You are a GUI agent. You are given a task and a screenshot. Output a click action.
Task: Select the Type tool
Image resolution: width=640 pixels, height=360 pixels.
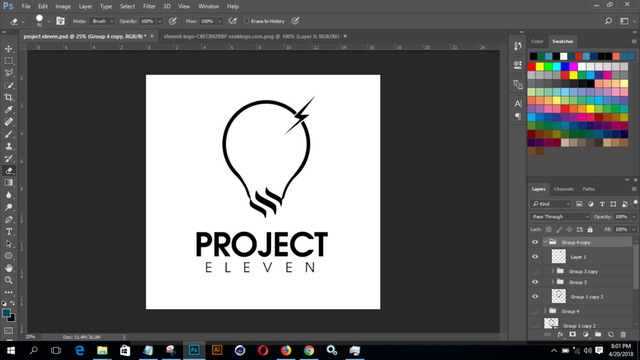(9, 232)
